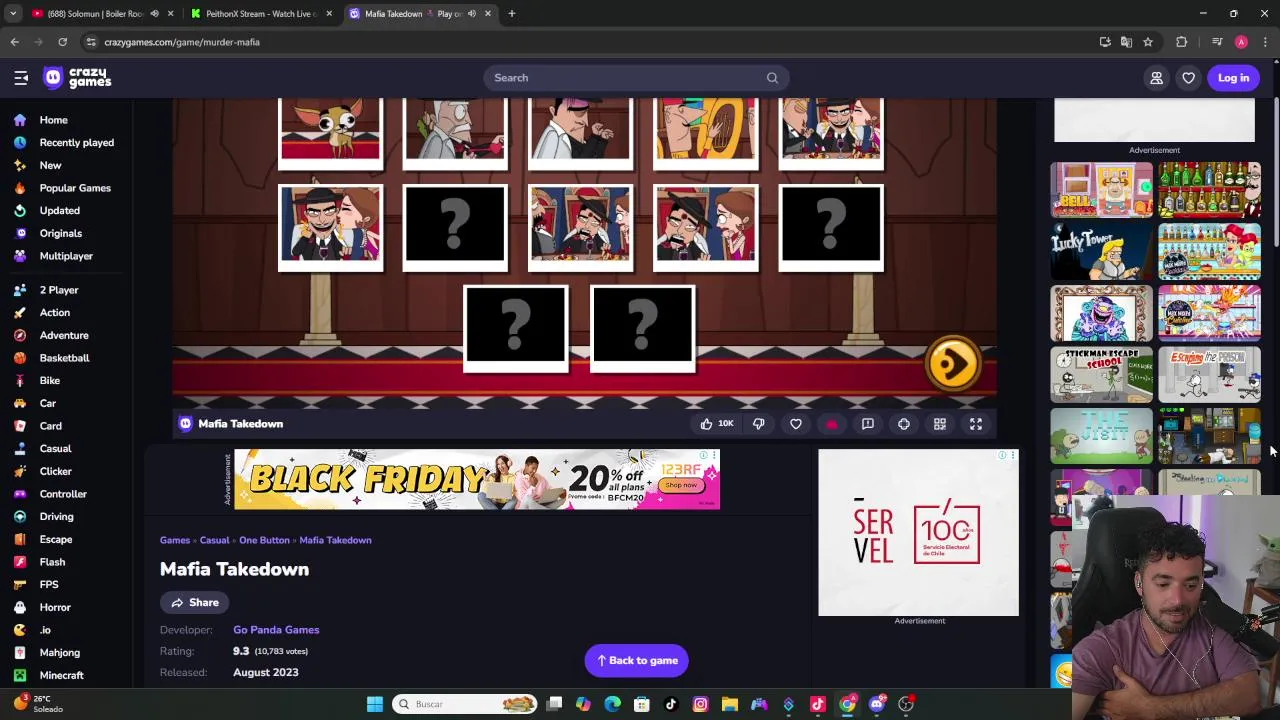Open the Escaping the Prison thumbnail

(1209, 374)
